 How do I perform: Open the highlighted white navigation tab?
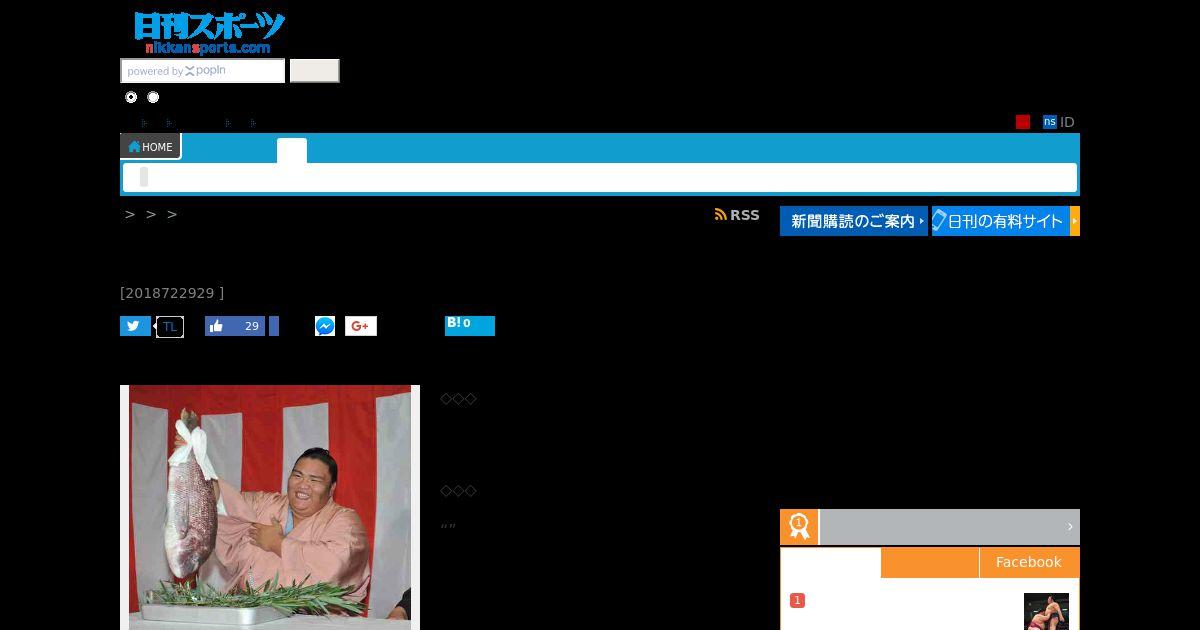coord(292,150)
